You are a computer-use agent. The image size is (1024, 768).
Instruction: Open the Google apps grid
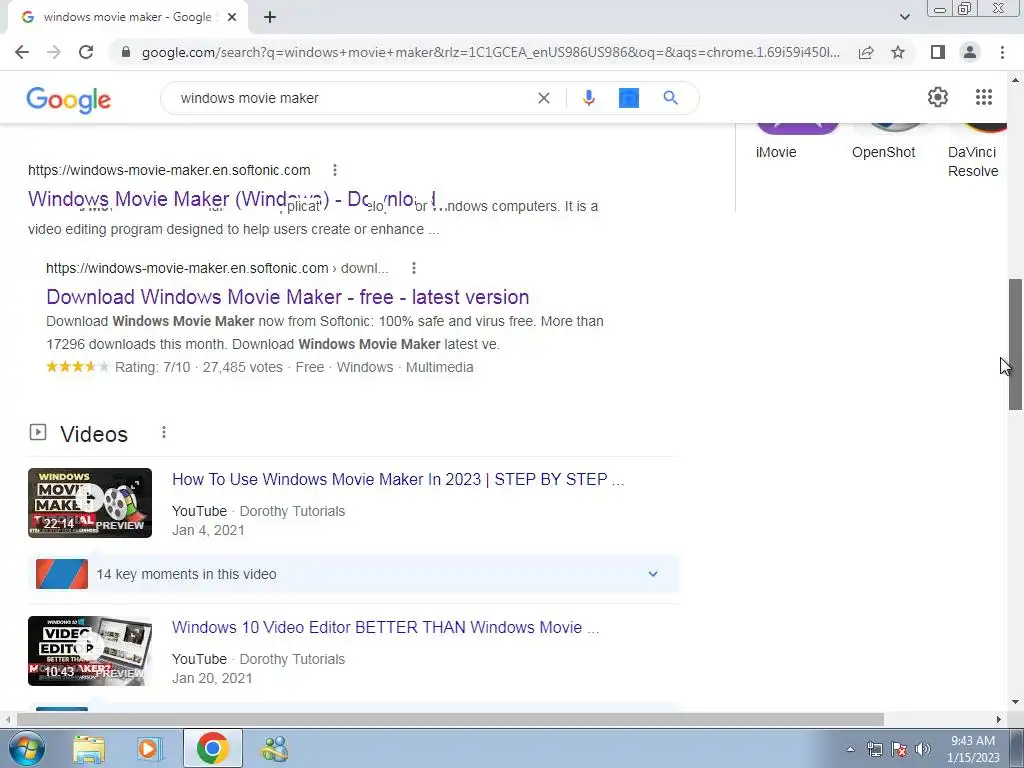[x=984, y=97]
